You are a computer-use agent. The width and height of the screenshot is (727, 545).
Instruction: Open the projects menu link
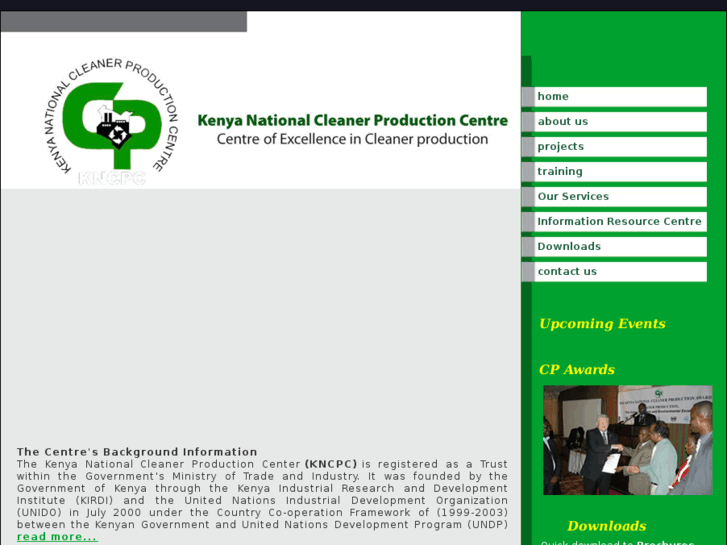(614, 147)
